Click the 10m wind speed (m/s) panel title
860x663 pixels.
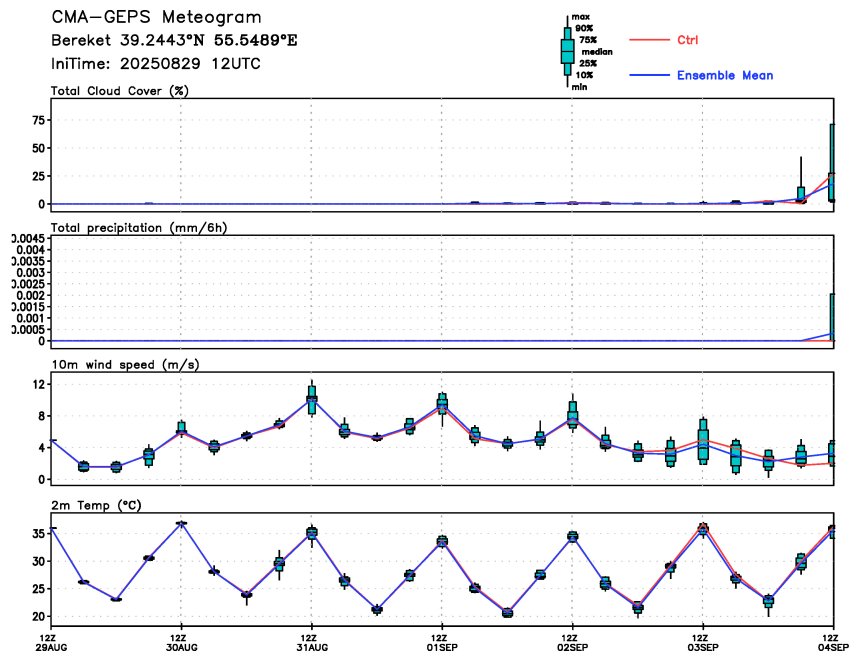[x=125, y=365]
